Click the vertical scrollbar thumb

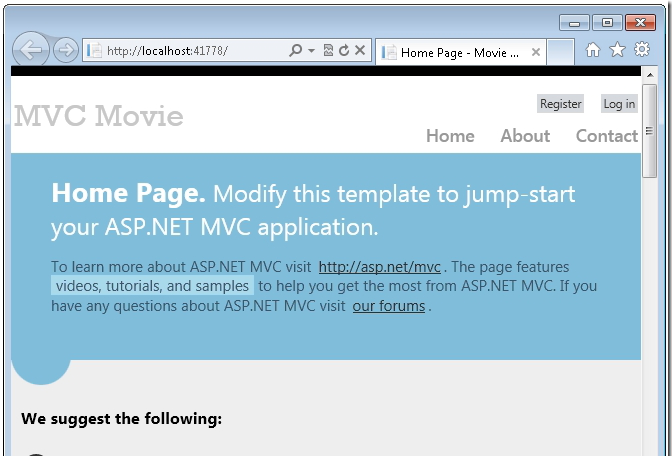coord(650,131)
